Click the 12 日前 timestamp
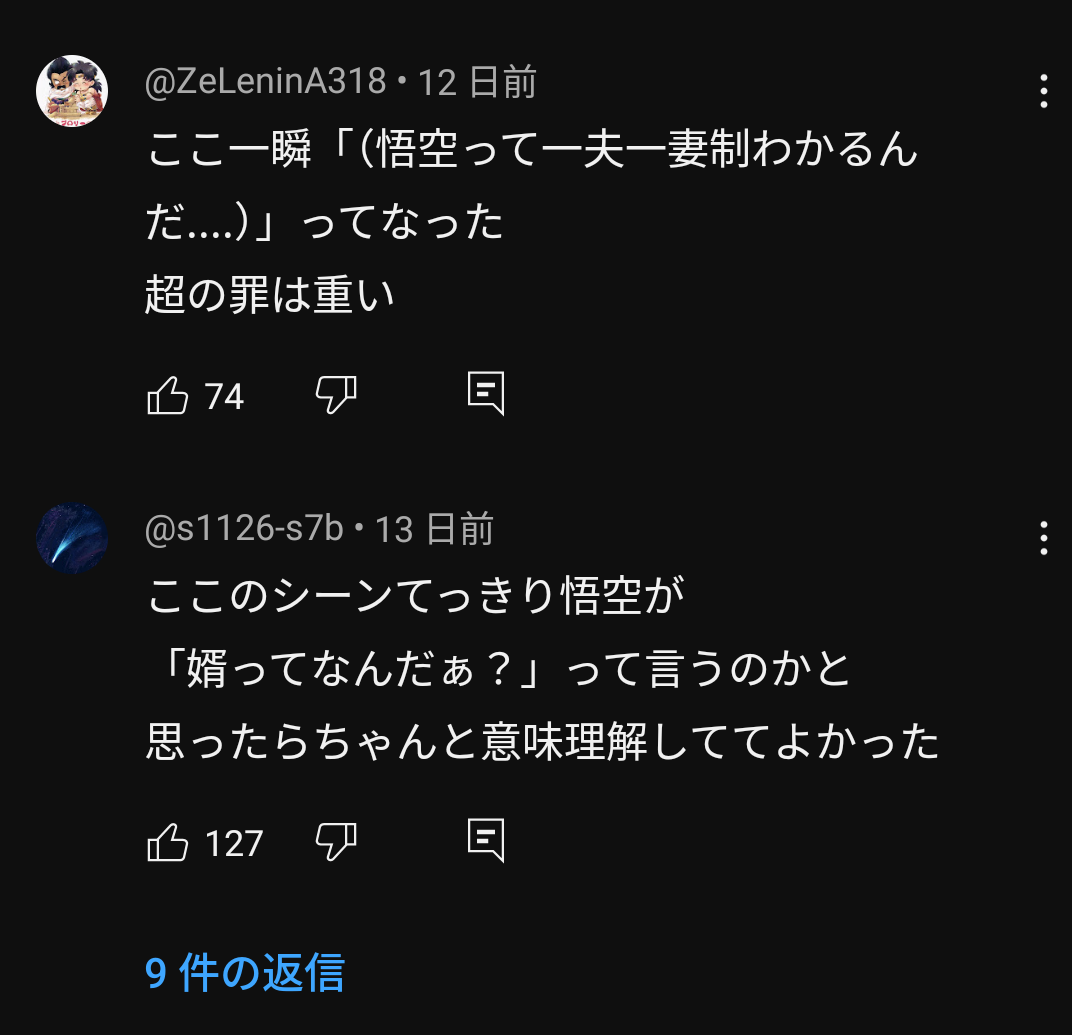Viewport: 1072px width, 1035px height. 477,82
